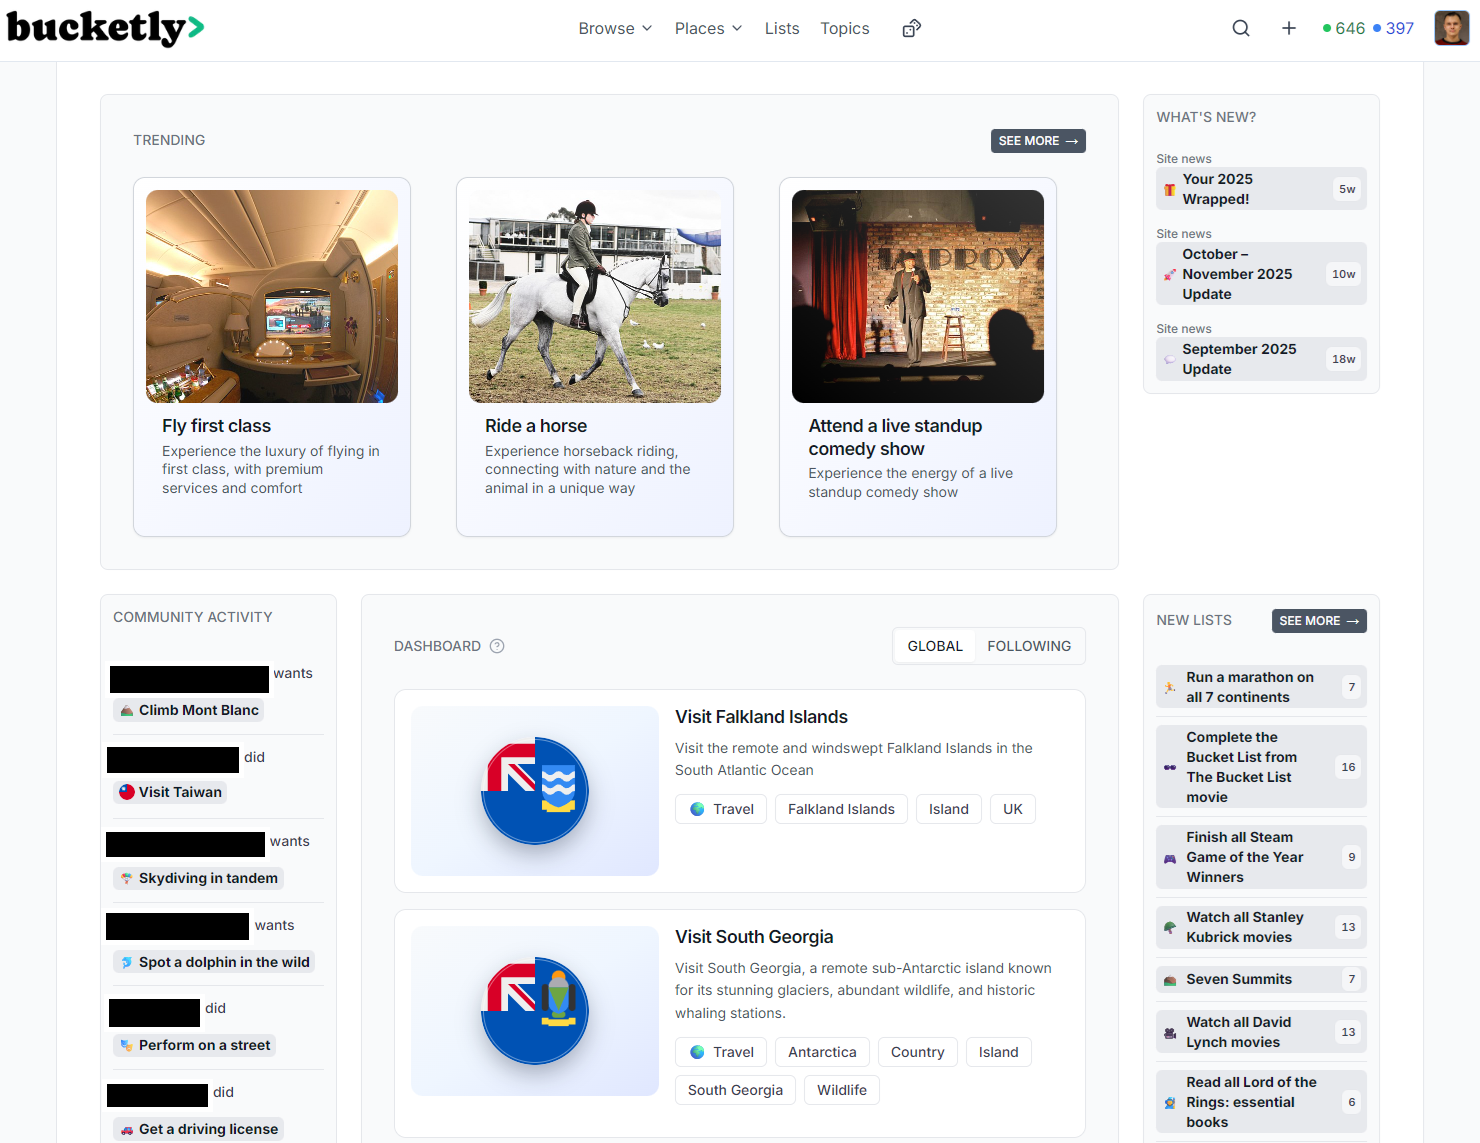This screenshot has width=1480, height=1143.
Task: Switch dashboard to Global view
Action: pyautogui.click(x=935, y=646)
